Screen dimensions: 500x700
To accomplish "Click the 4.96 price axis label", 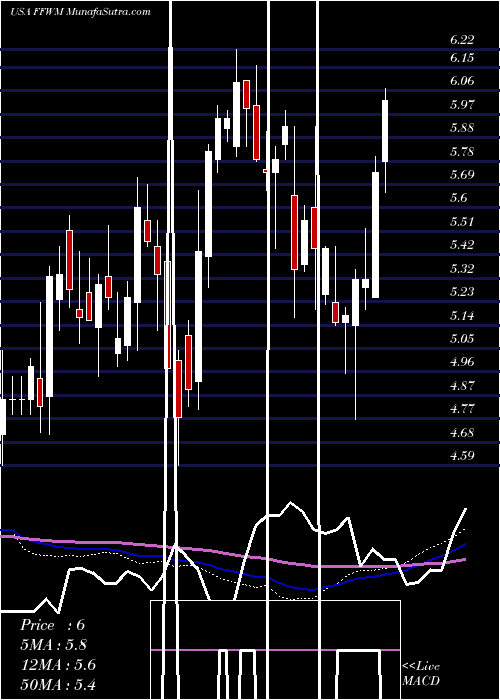I will [461, 362].
